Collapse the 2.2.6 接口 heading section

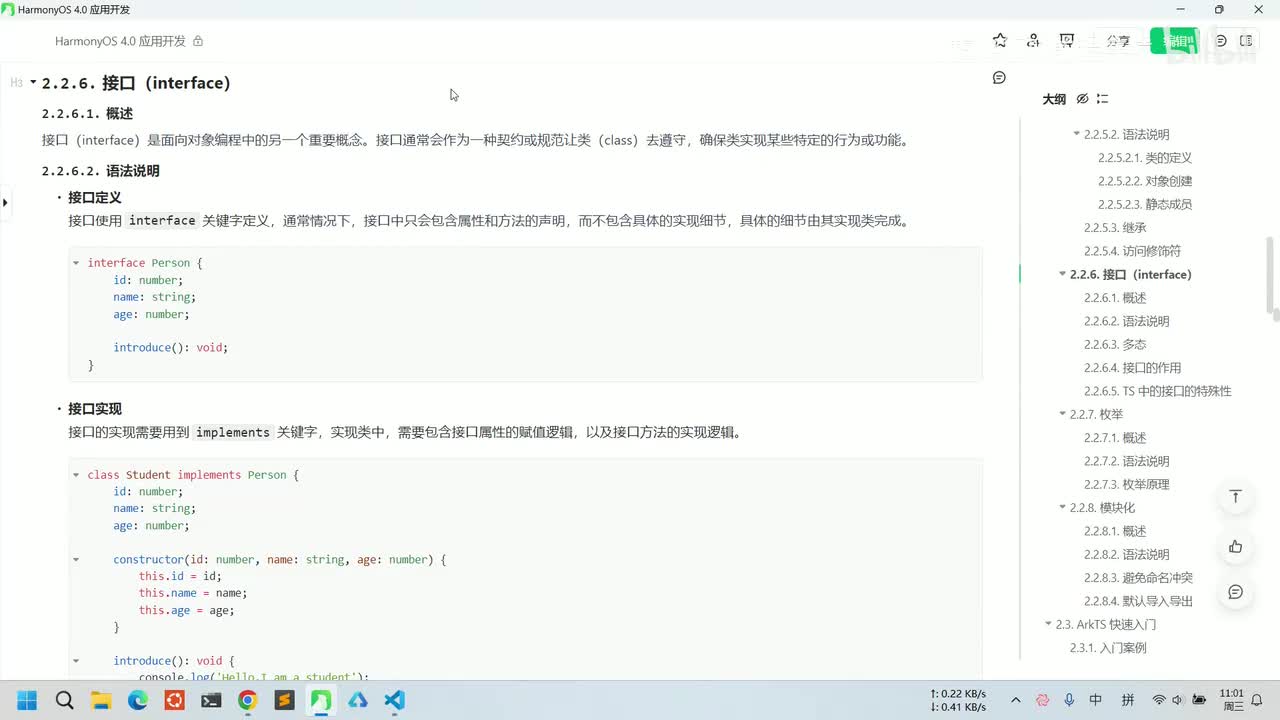tap(33, 83)
